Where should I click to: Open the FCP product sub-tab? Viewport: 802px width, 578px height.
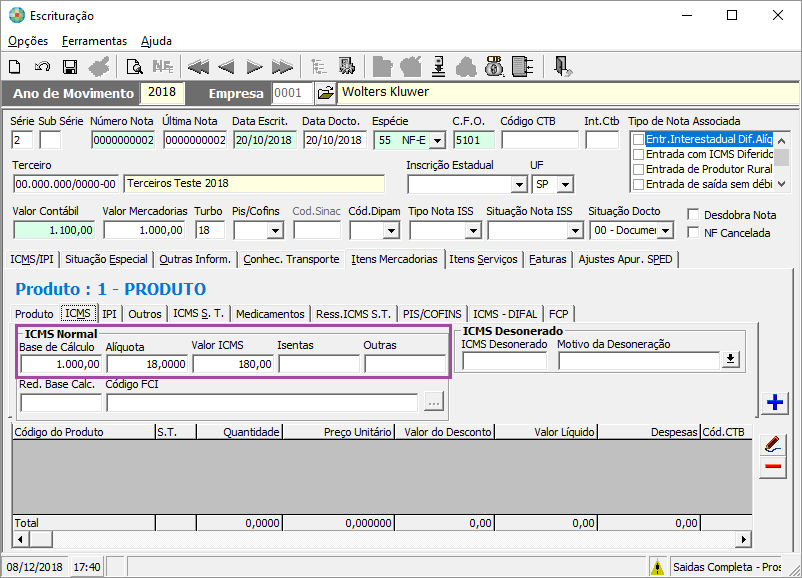click(x=559, y=314)
